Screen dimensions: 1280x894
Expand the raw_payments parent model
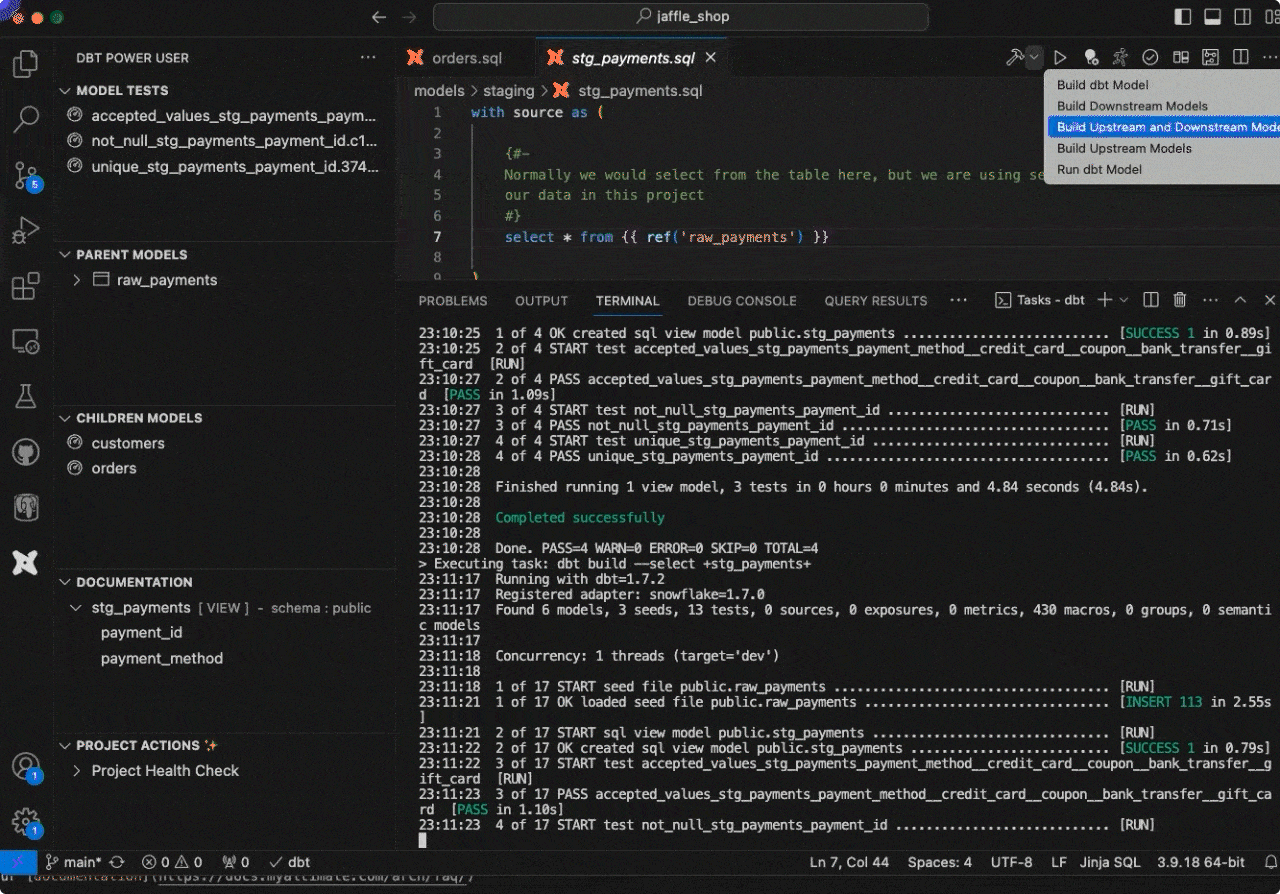(77, 280)
